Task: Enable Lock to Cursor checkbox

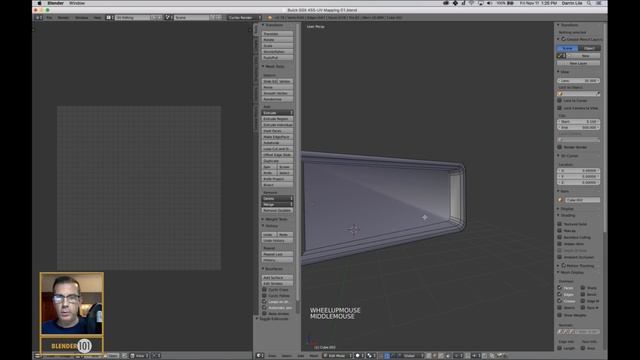Action: (x=560, y=100)
